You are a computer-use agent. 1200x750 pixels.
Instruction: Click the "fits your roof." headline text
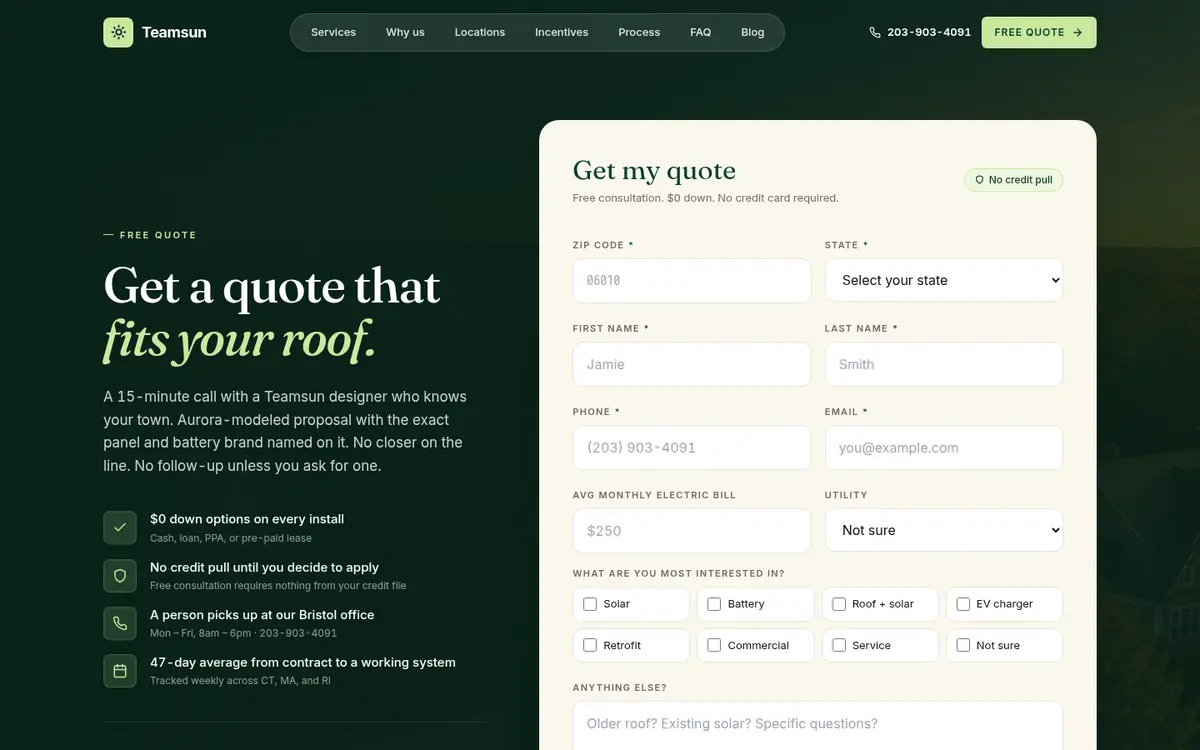pyautogui.click(x=240, y=340)
